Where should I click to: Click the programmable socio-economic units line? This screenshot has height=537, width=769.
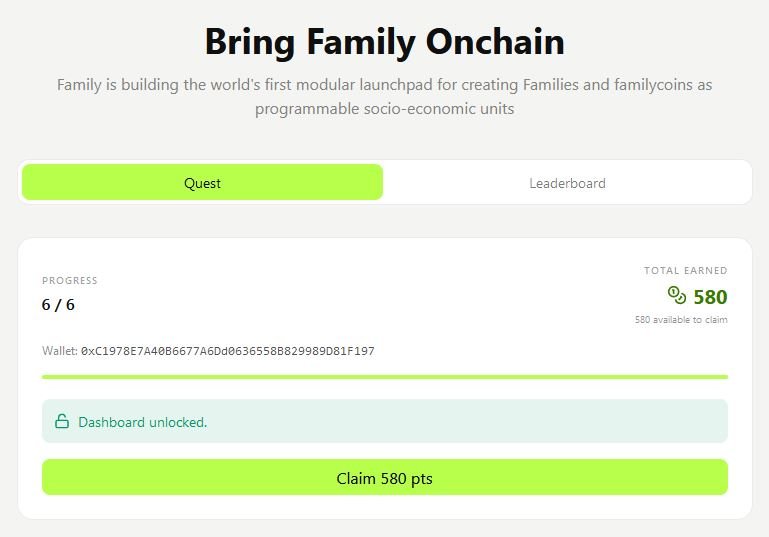(x=384, y=109)
